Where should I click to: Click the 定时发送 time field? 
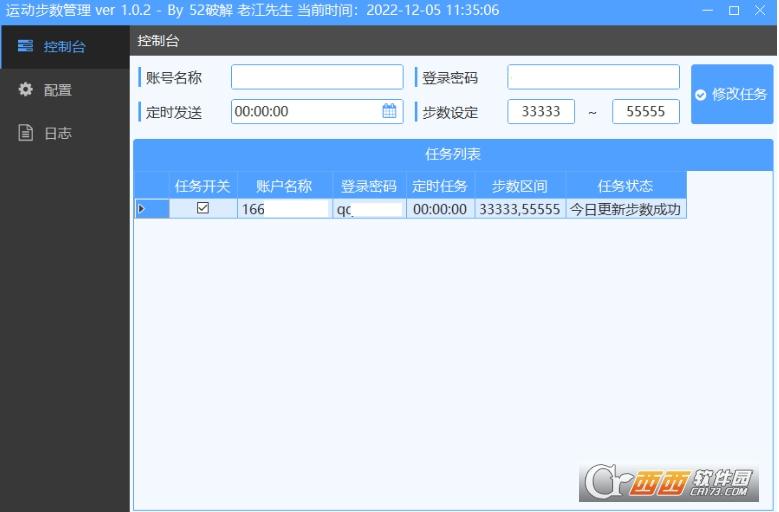point(317,111)
